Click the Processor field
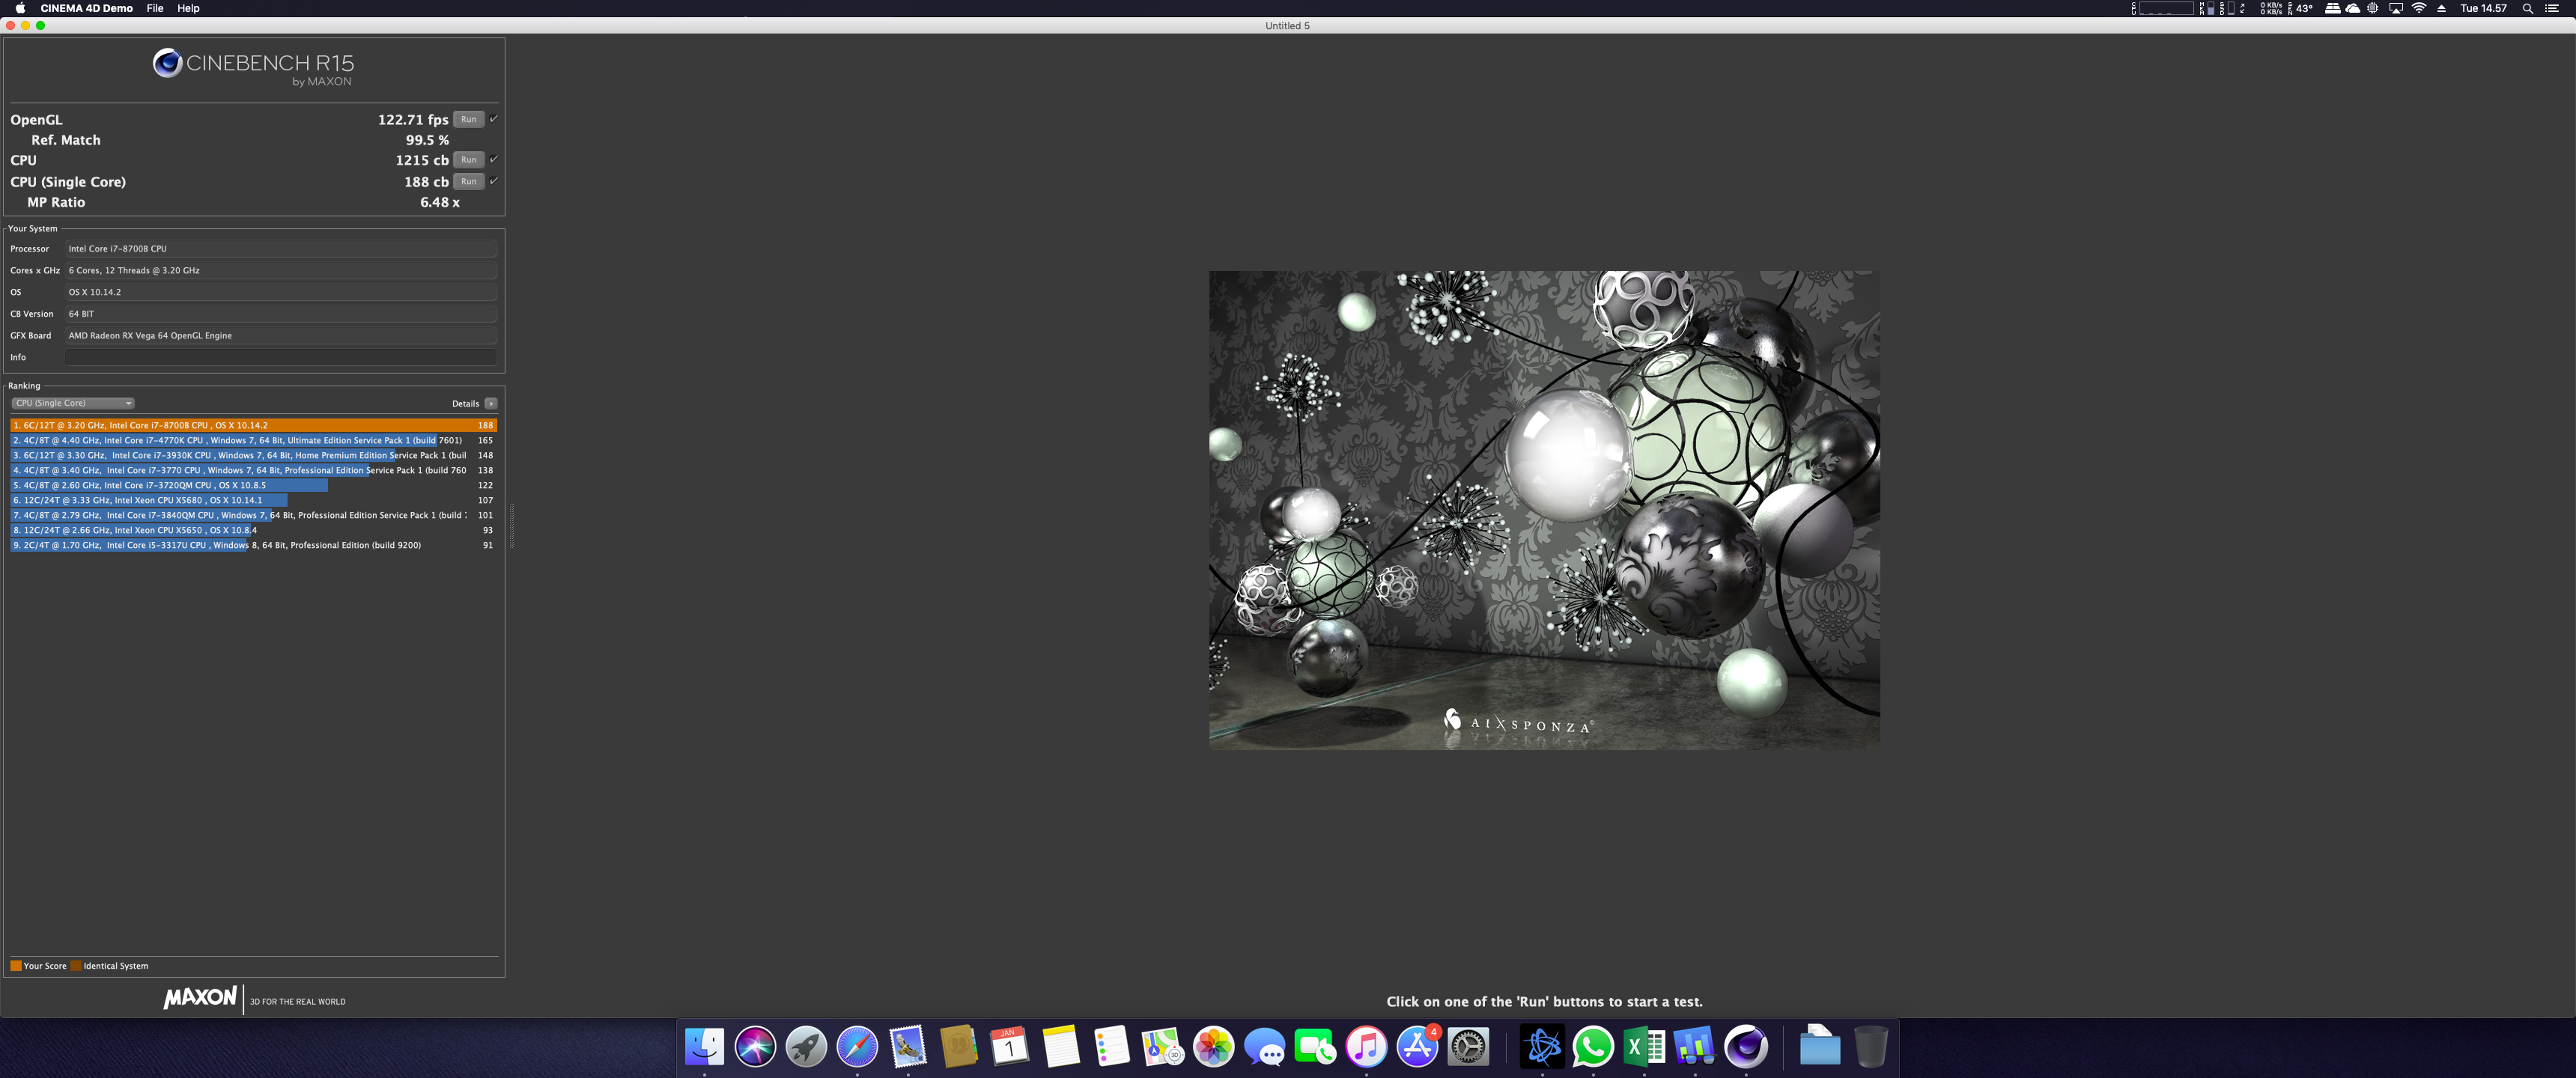 click(281, 248)
